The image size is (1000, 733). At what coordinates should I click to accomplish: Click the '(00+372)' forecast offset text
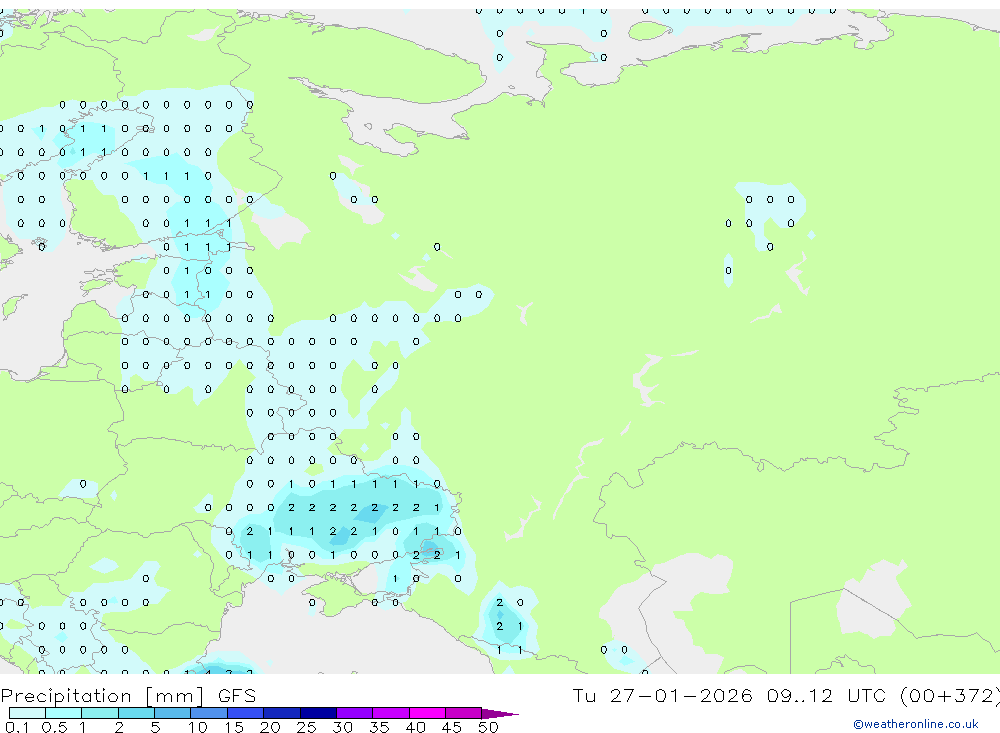click(x=950, y=696)
